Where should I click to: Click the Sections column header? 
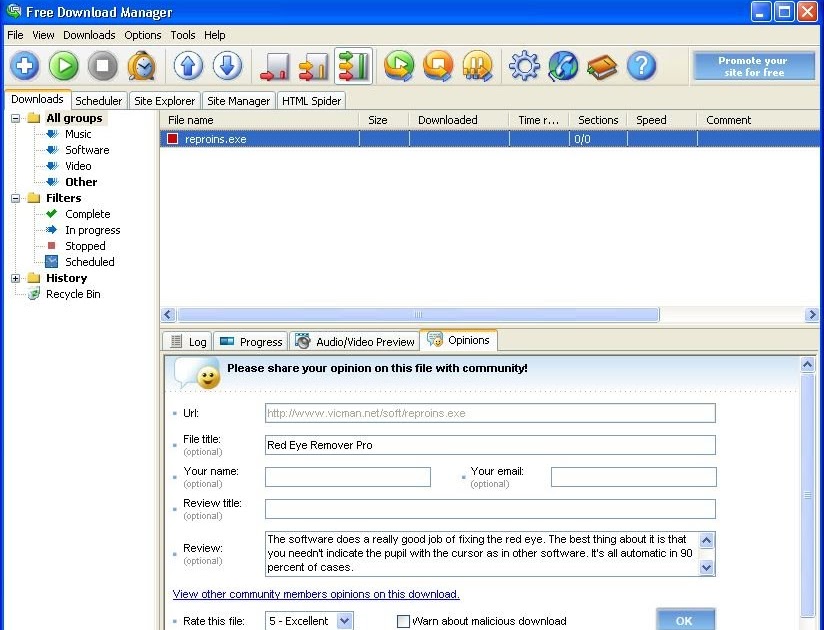pos(598,120)
